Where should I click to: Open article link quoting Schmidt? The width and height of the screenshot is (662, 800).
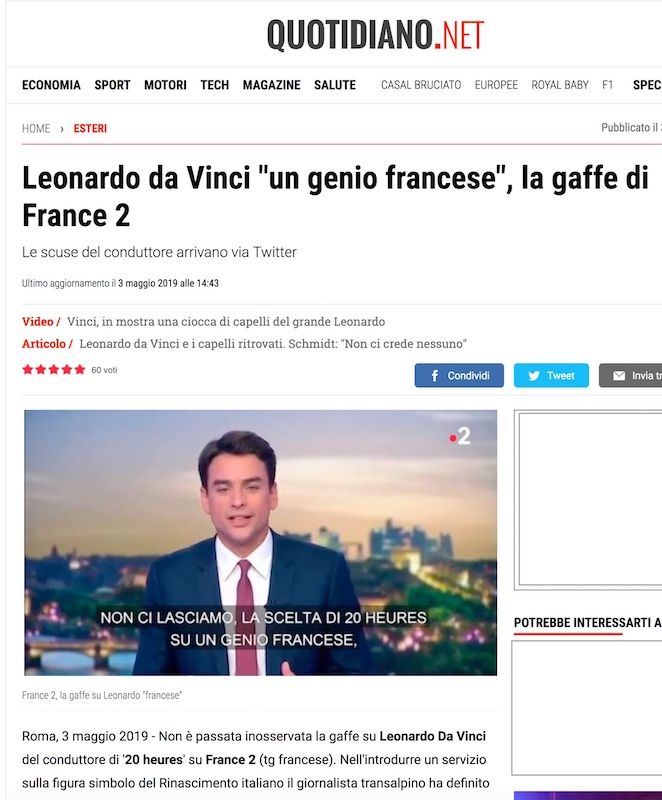[x=273, y=344]
